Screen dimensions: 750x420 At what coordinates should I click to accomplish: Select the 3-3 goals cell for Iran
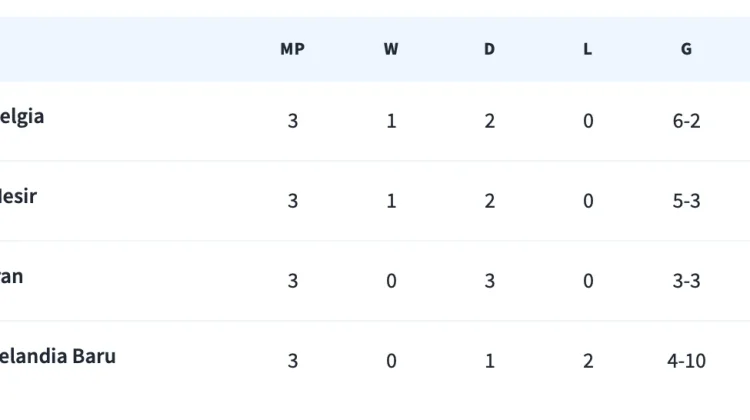point(686,281)
